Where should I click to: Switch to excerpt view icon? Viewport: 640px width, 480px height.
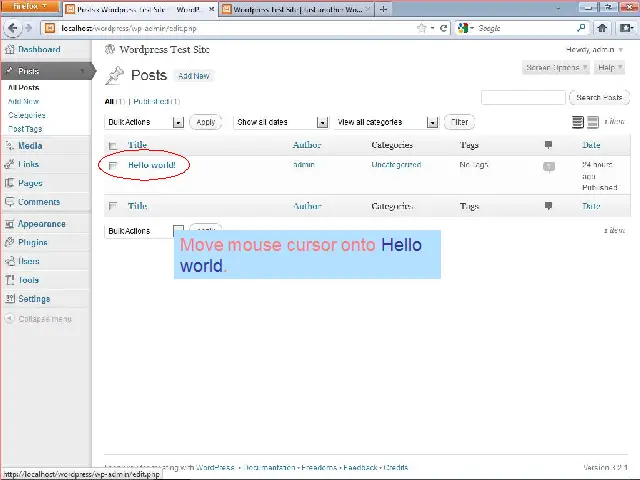(x=593, y=122)
